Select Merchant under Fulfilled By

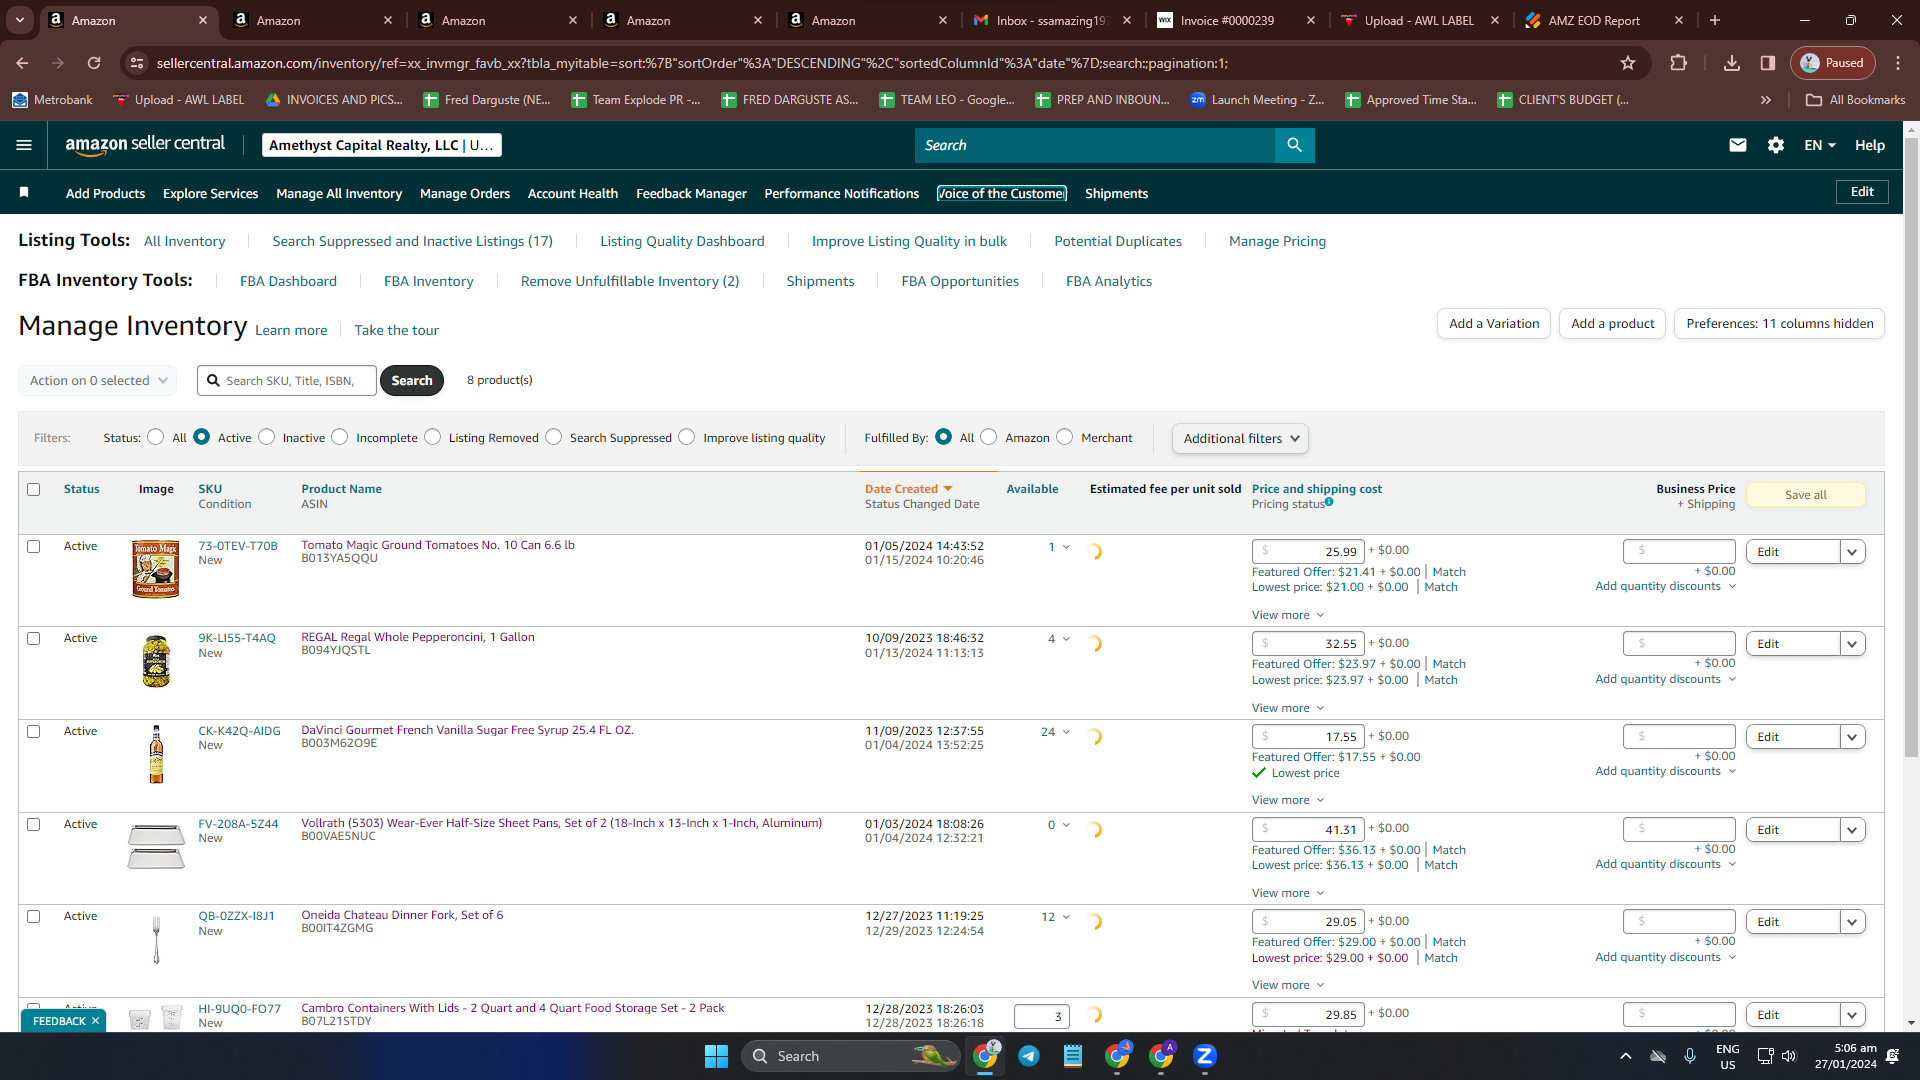point(1065,437)
